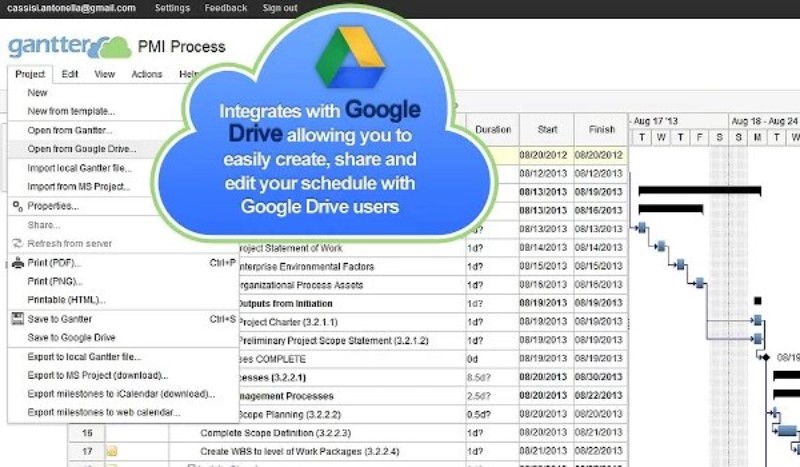Choose Import from MS Project...
Viewport: 800px width, 467px height.
tap(79, 187)
